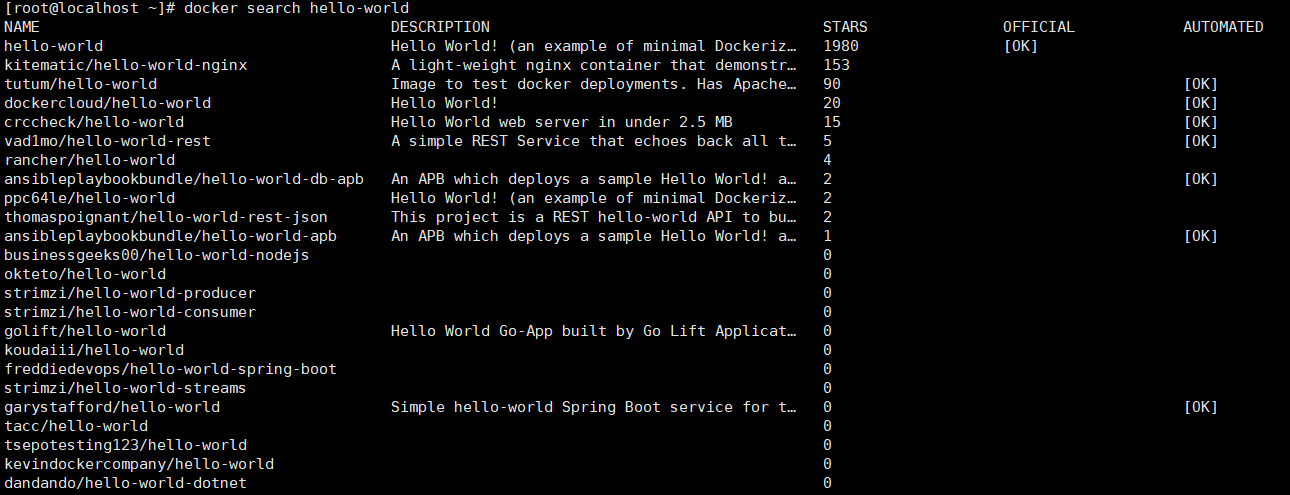This screenshot has width=1290, height=495.
Task: Click the [OK] in the garystafford/hello-world row
Action: point(1200,407)
